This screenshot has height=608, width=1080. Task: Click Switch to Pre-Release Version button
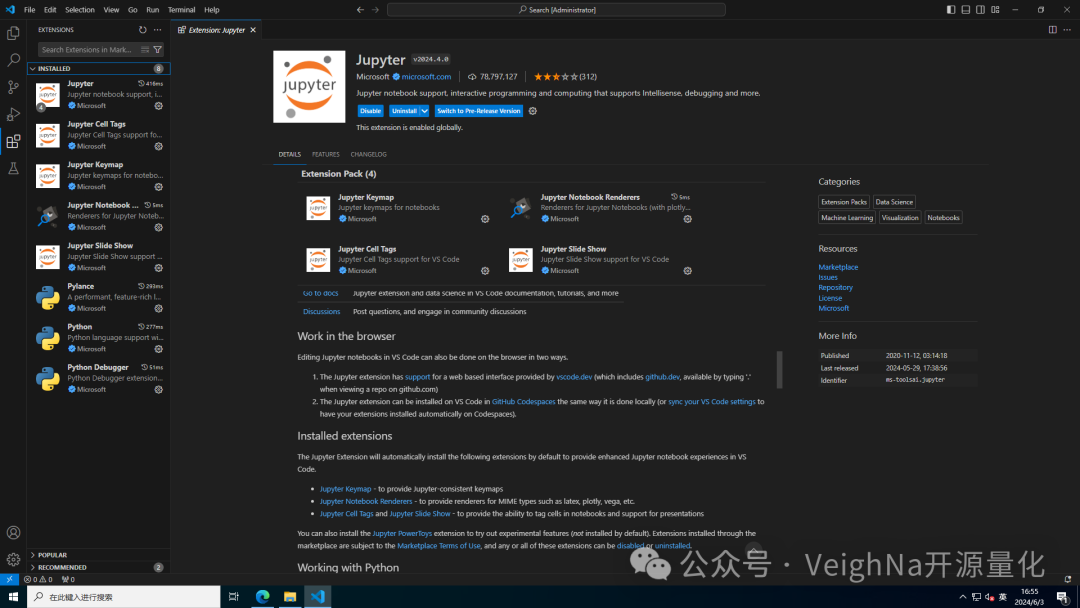[479, 111]
